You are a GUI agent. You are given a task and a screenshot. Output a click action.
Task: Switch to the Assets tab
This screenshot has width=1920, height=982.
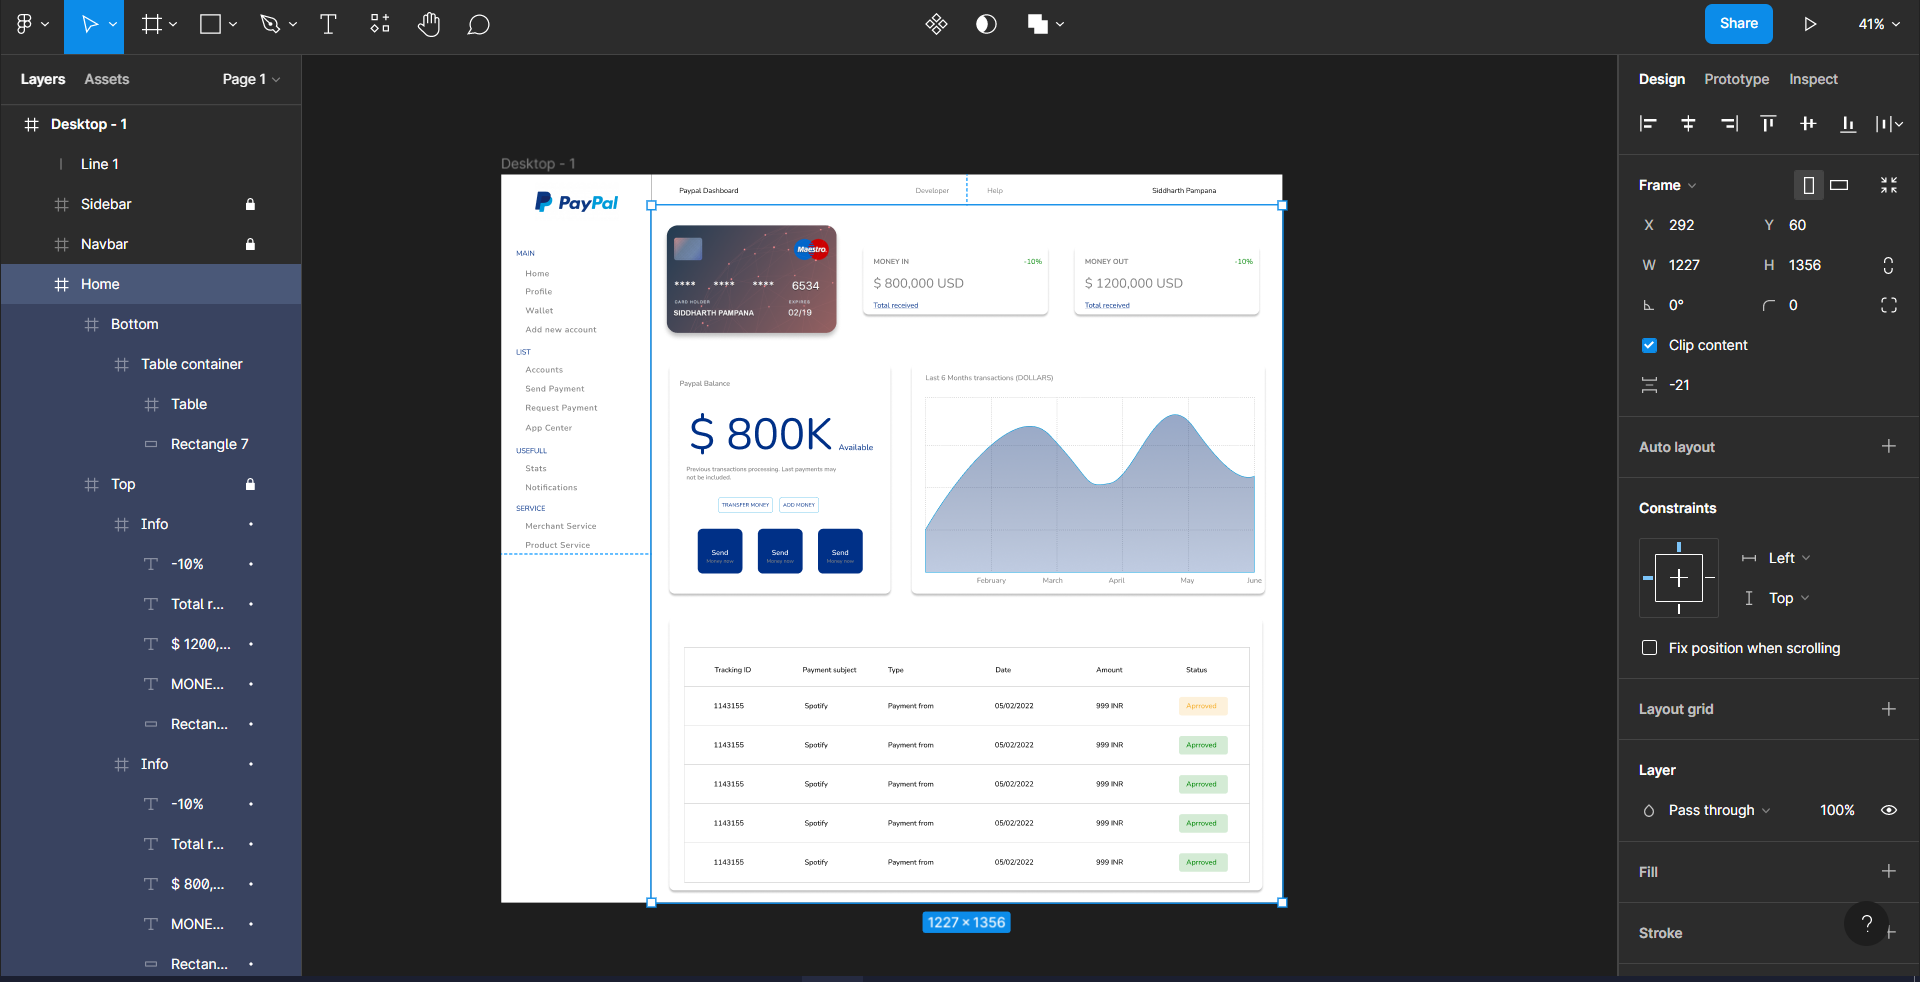(107, 79)
